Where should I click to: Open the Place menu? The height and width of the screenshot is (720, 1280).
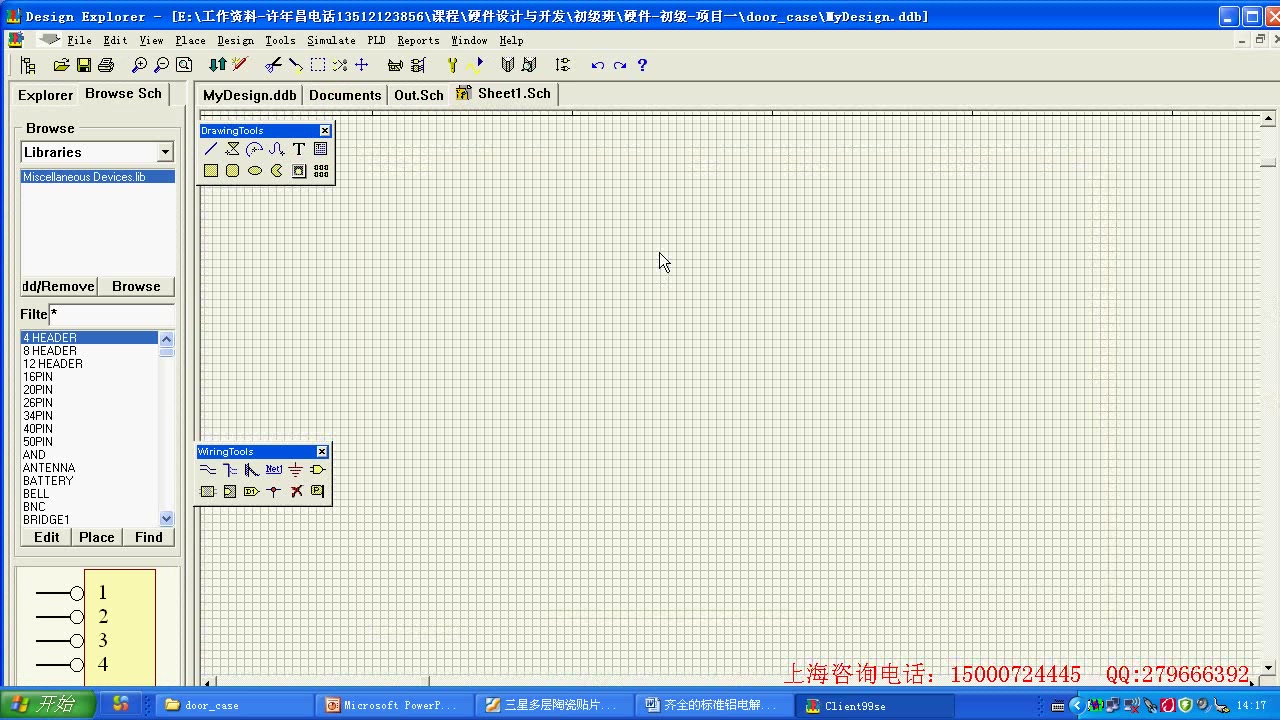point(190,40)
